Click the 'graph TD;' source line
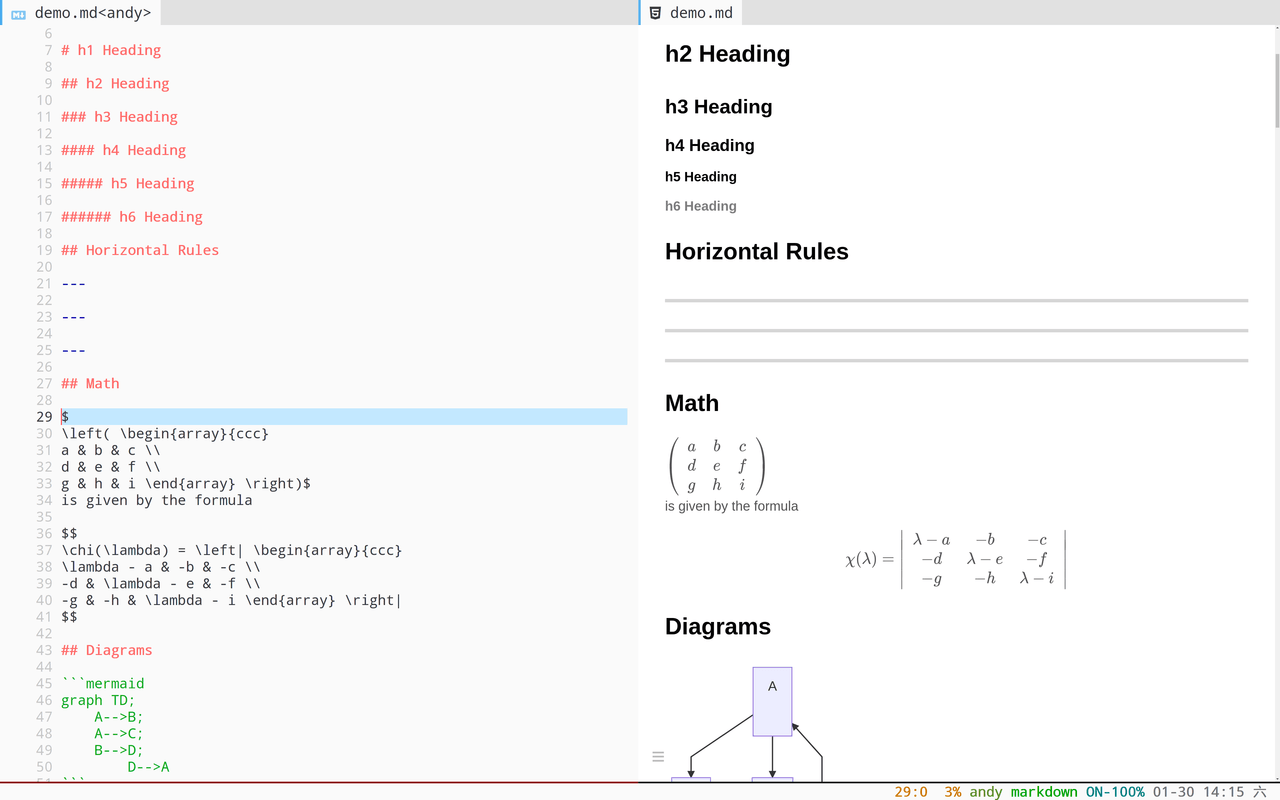Screen dimensions: 1280x800 [98, 700]
